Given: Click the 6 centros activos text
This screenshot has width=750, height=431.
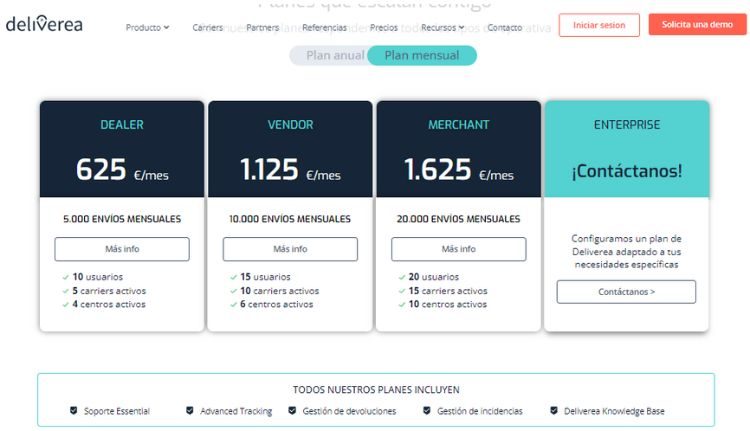Looking at the screenshot, I should pyautogui.click(x=276, y=304).
